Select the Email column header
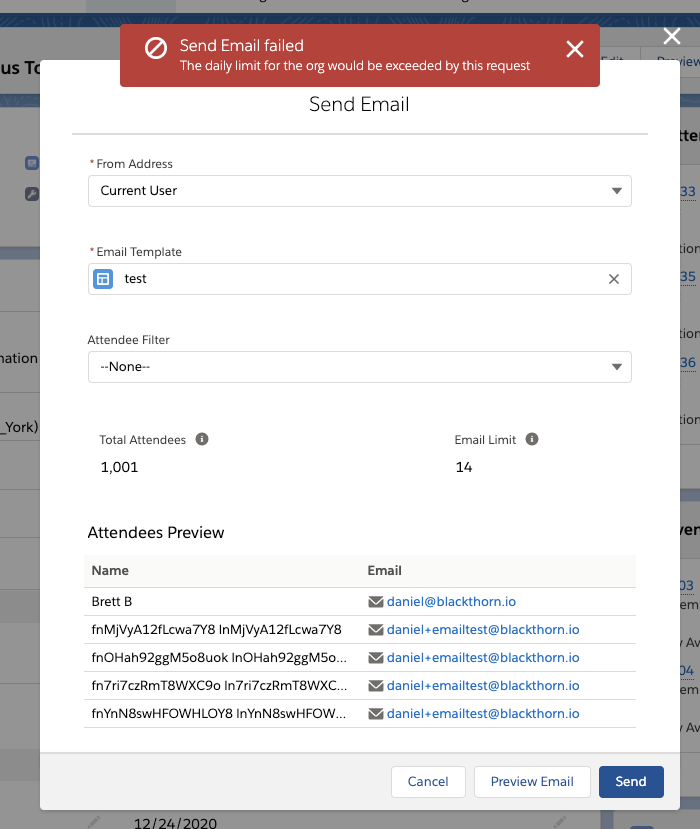Screen dimensions: 700x829 pos(384,570)
